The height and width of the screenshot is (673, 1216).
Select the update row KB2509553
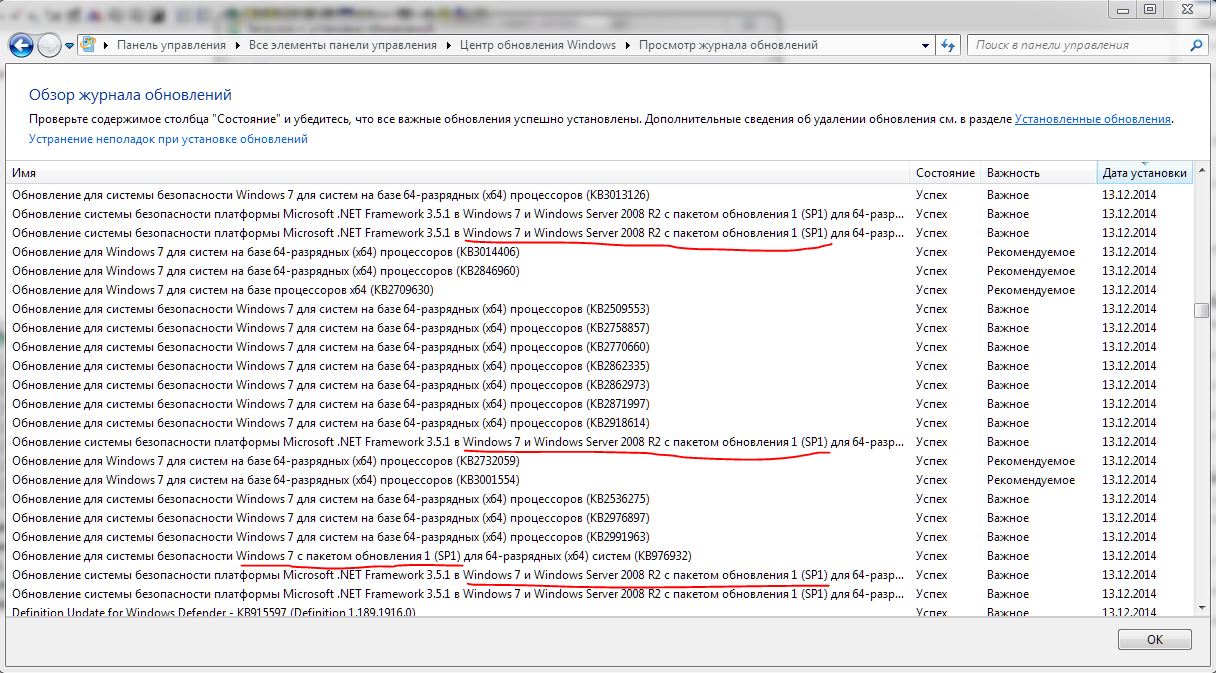(600, 309)
